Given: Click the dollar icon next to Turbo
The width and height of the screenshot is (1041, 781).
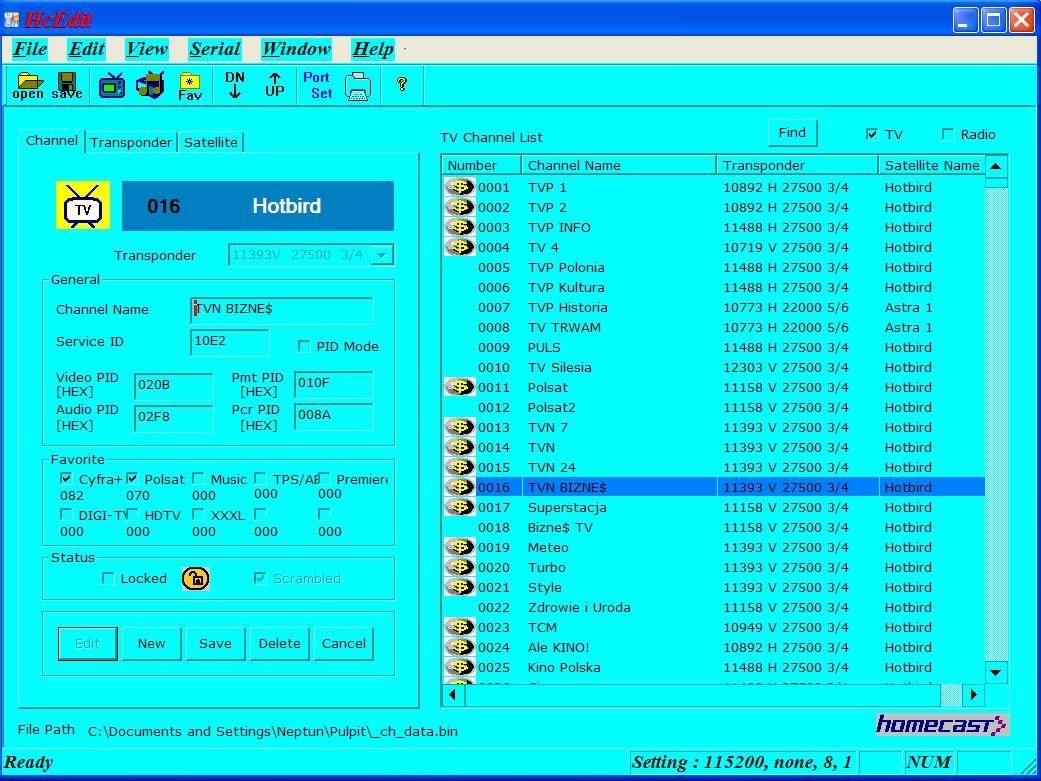Looking at the screenshot, I should tap(459, 567).
